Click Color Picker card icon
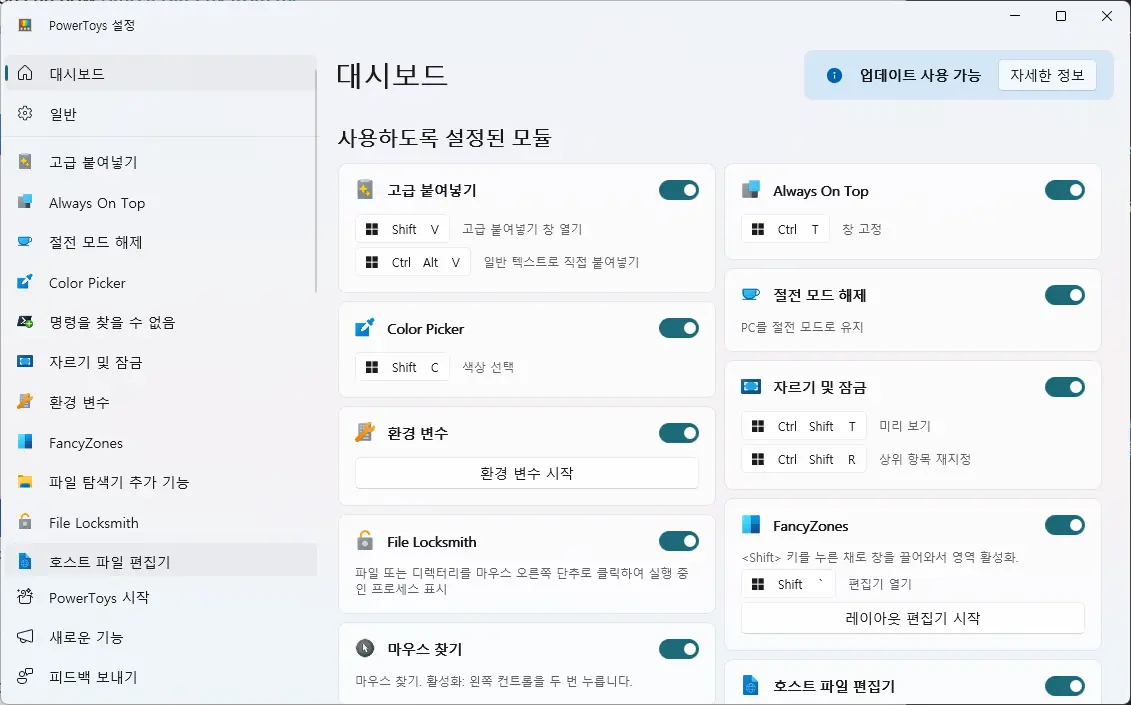Screen dimensions: 1131x705 (365, 328)
